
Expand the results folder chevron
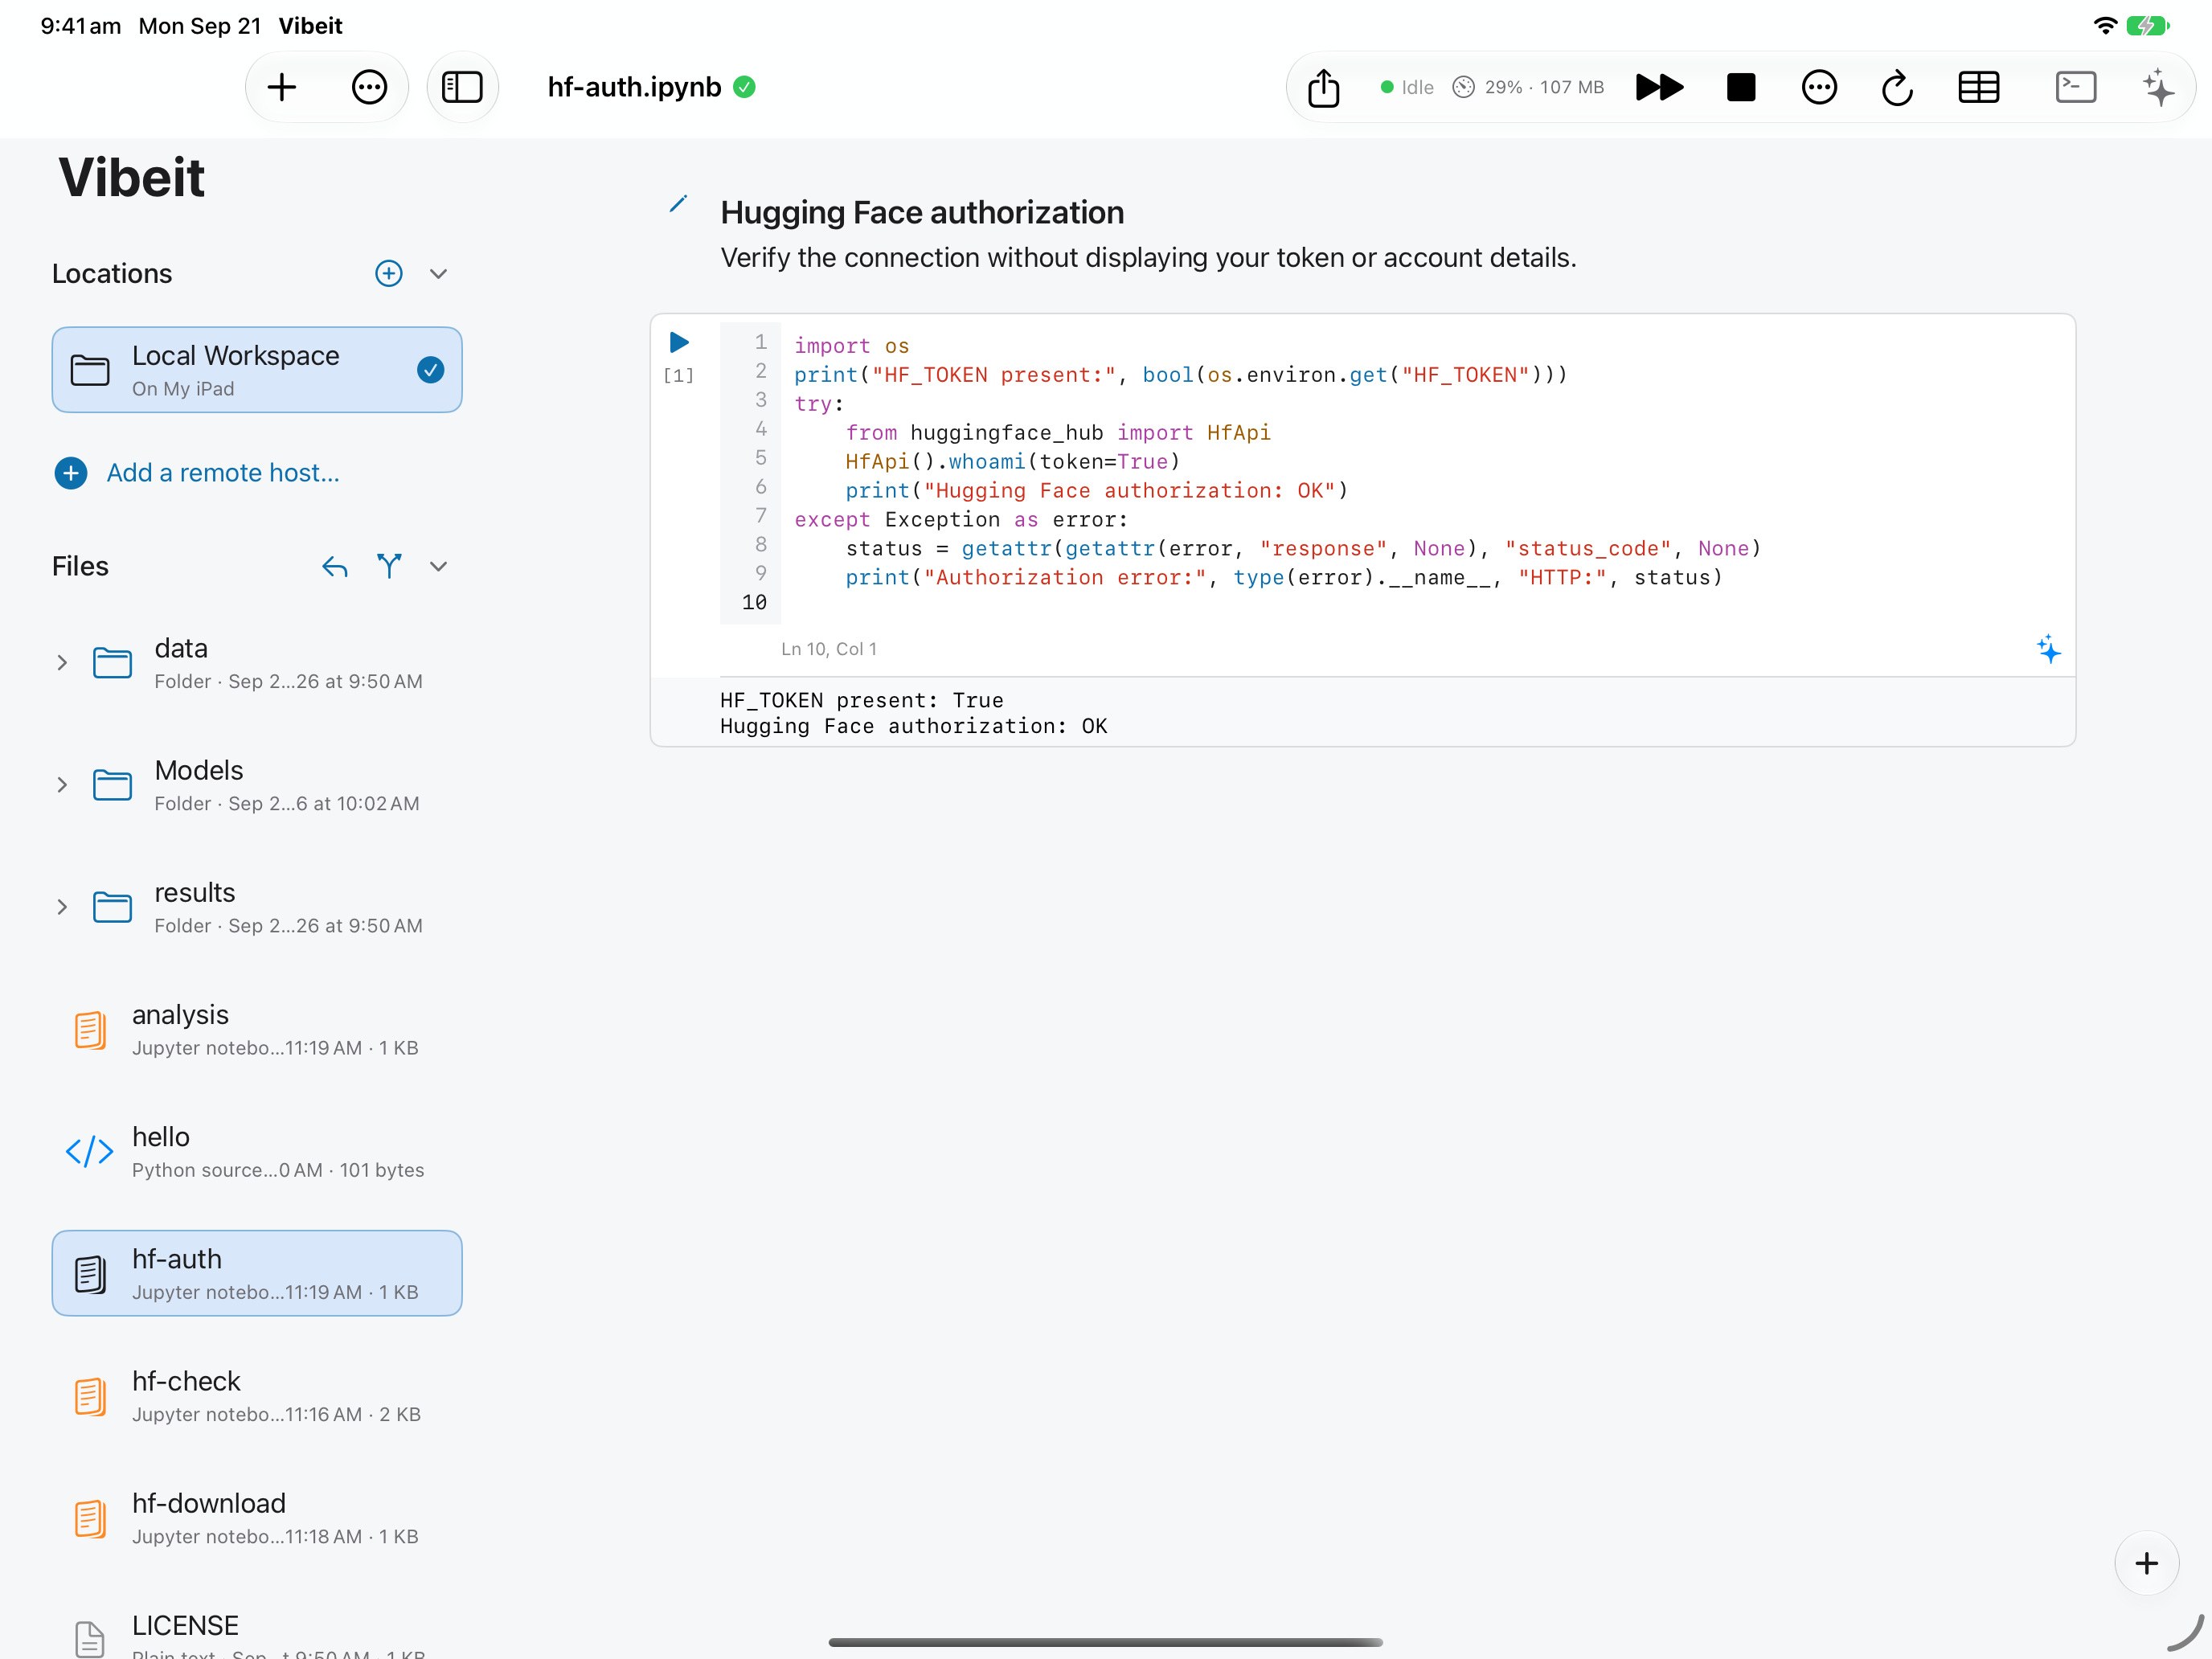[x=62, y=906]
